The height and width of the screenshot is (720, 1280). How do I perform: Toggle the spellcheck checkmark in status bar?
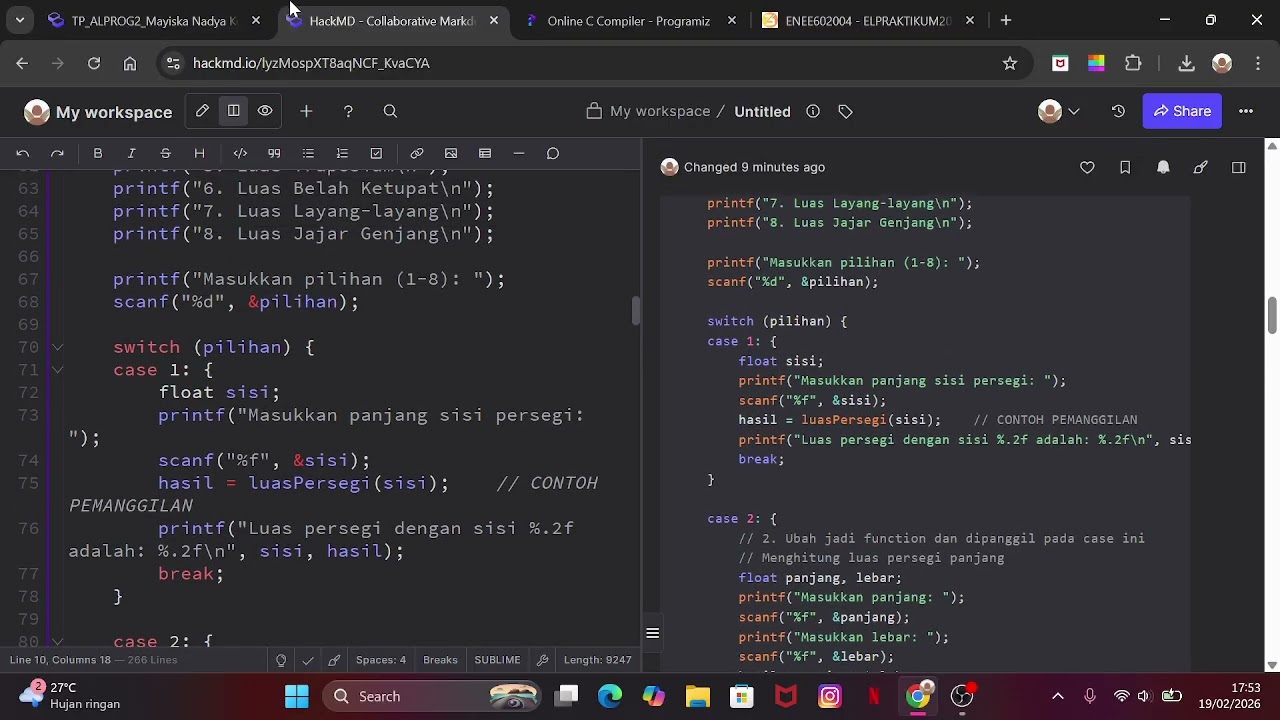pyautogui.click(x=308, y=660)
